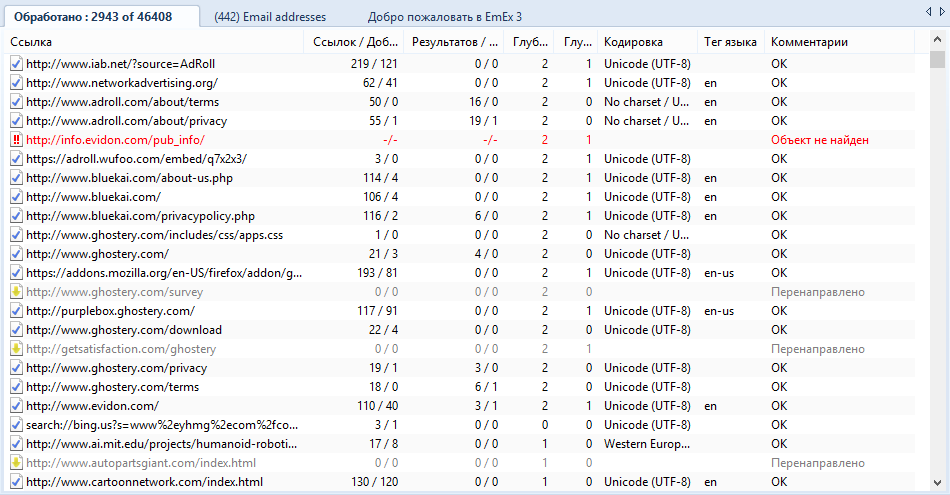Image resolution: width=950 pixels, height=495 pixels.
Task: Select http://www.evidon.com/ link text
Action: click(93, 406)
